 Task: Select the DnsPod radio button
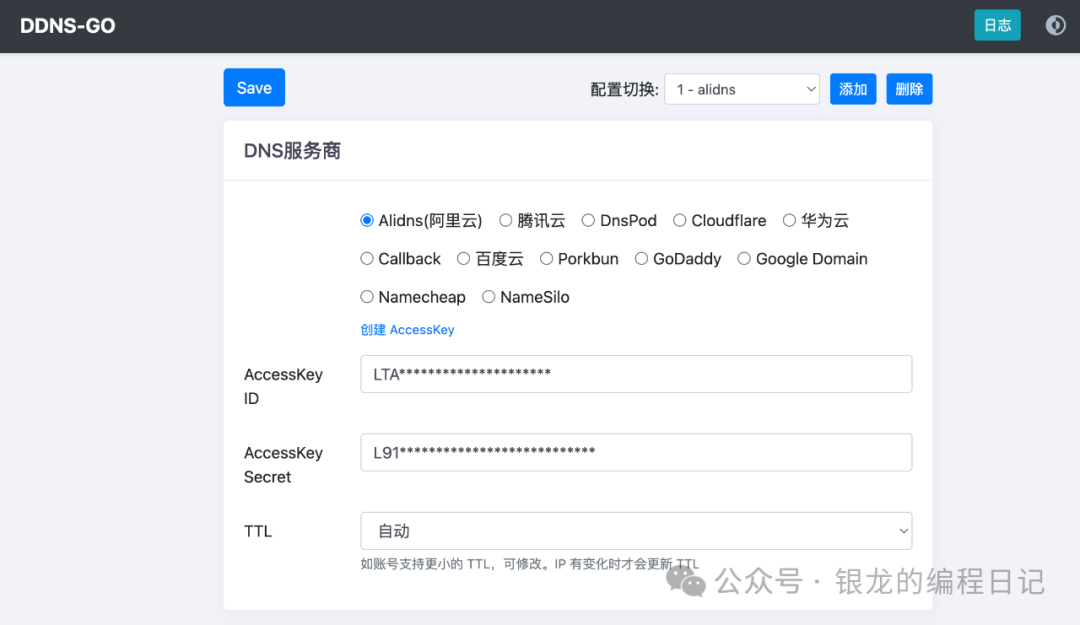tap(589, 220)
